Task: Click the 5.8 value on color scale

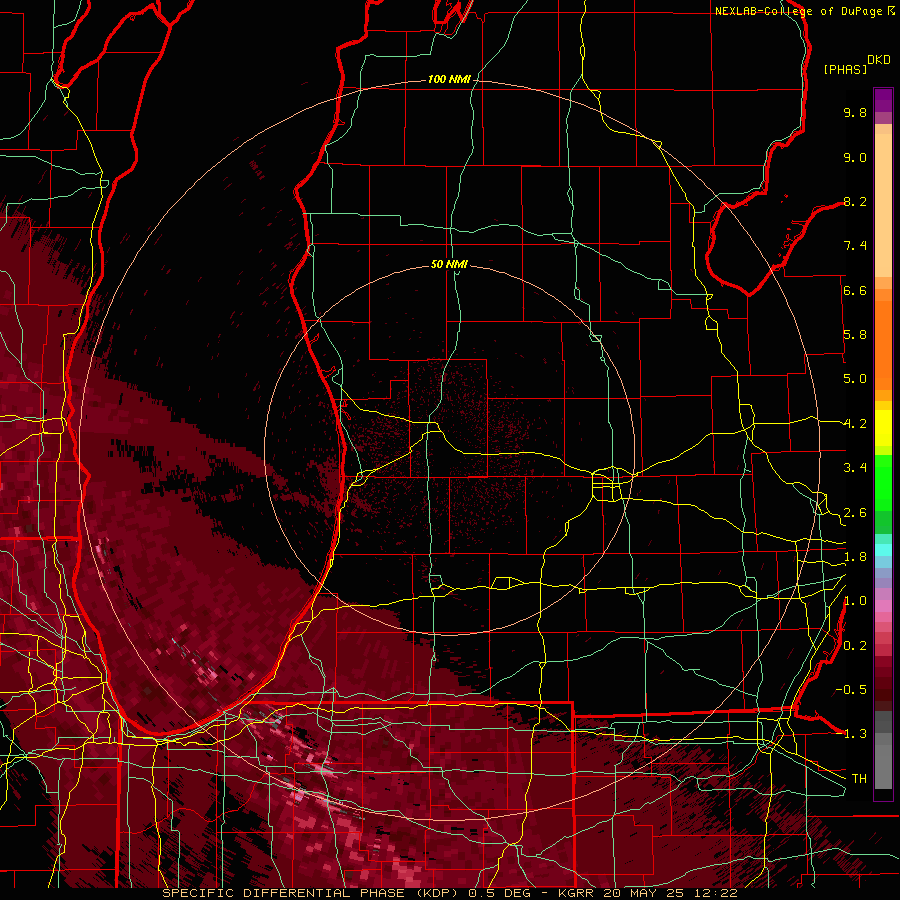Action: (x=855, y=335)
